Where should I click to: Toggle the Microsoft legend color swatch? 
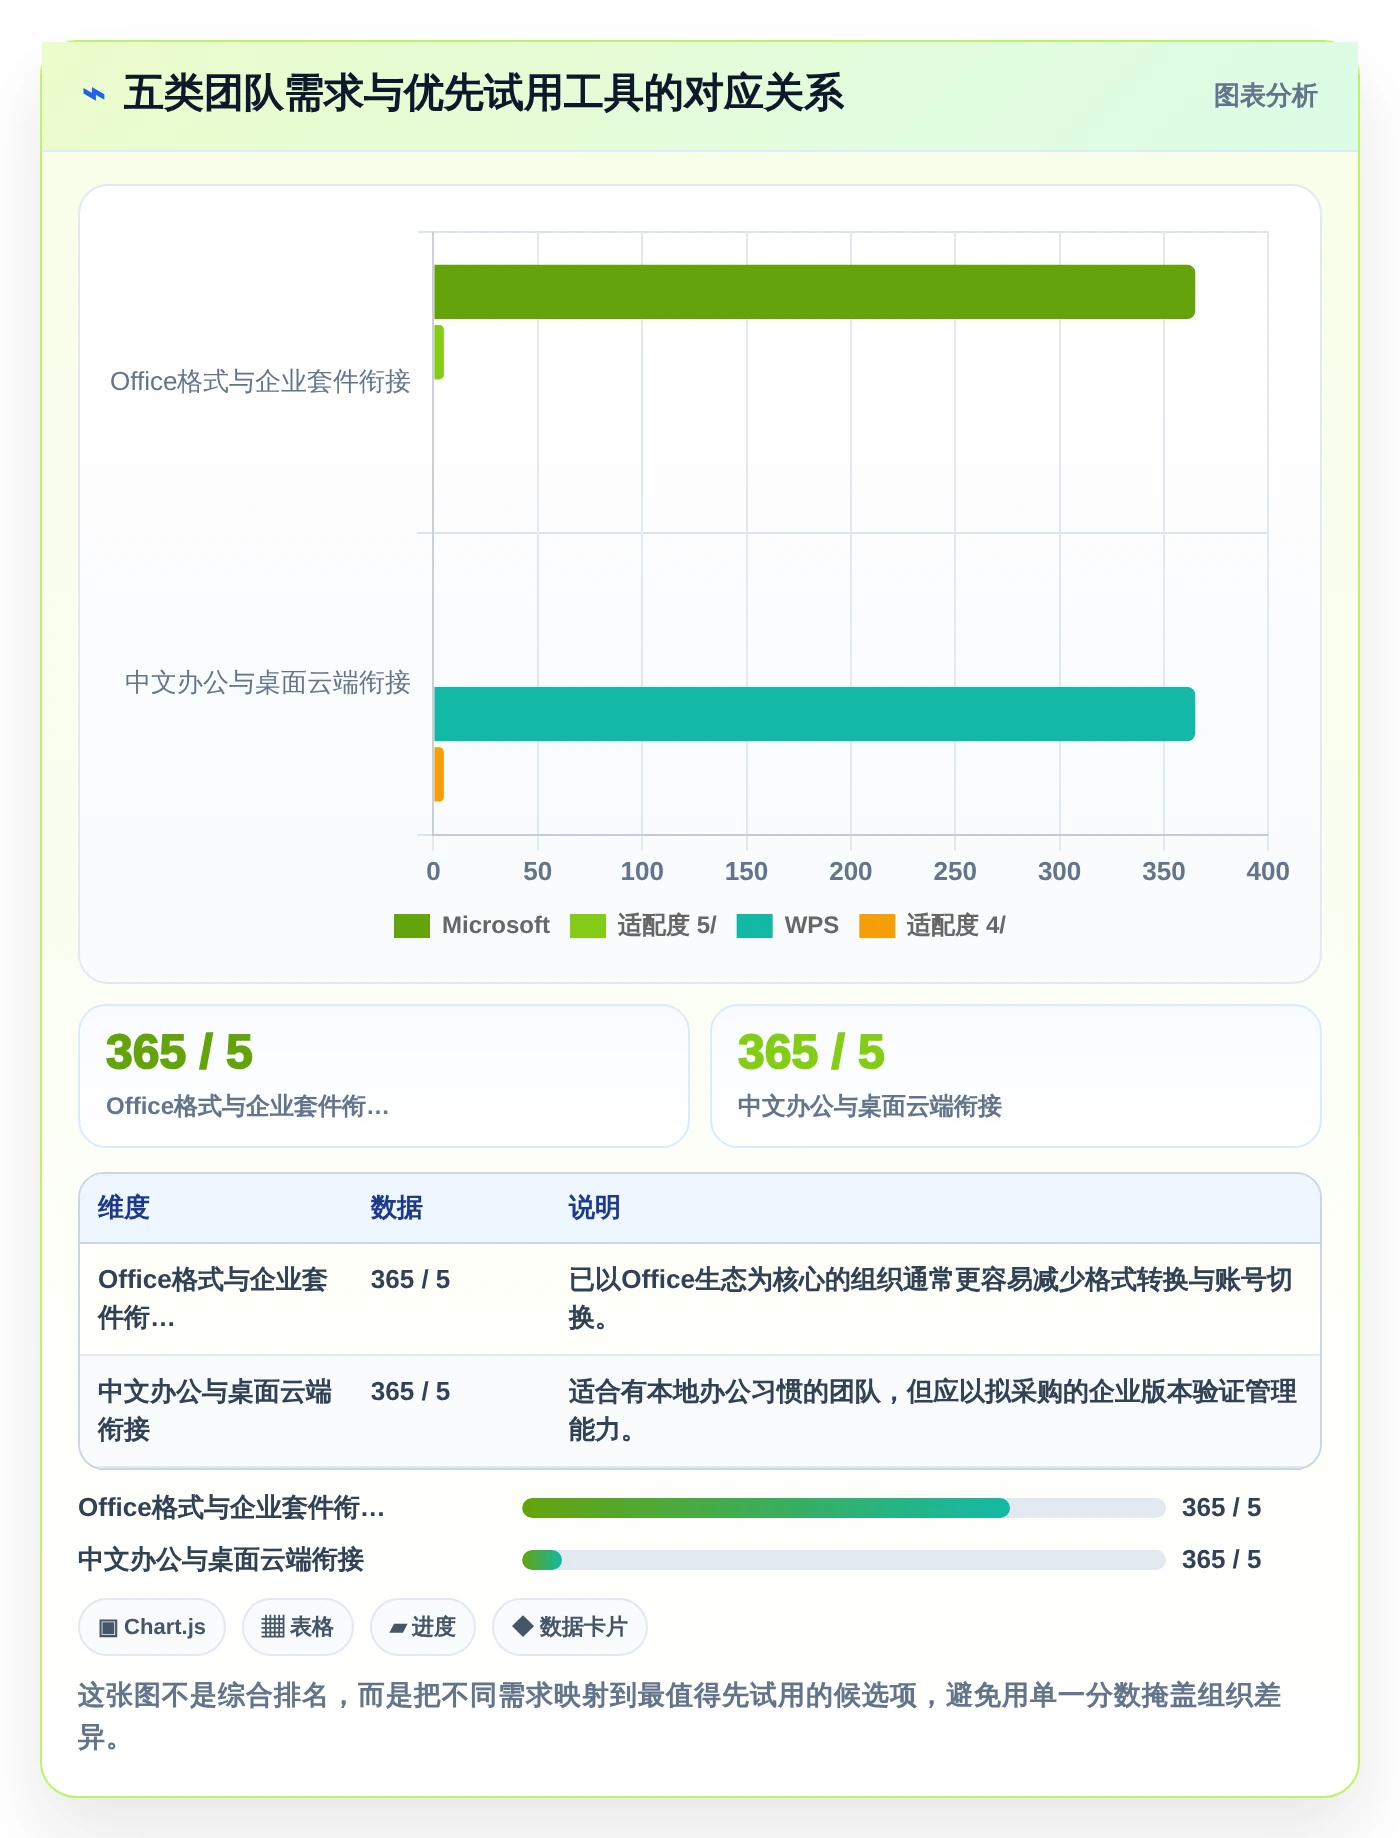412,926
